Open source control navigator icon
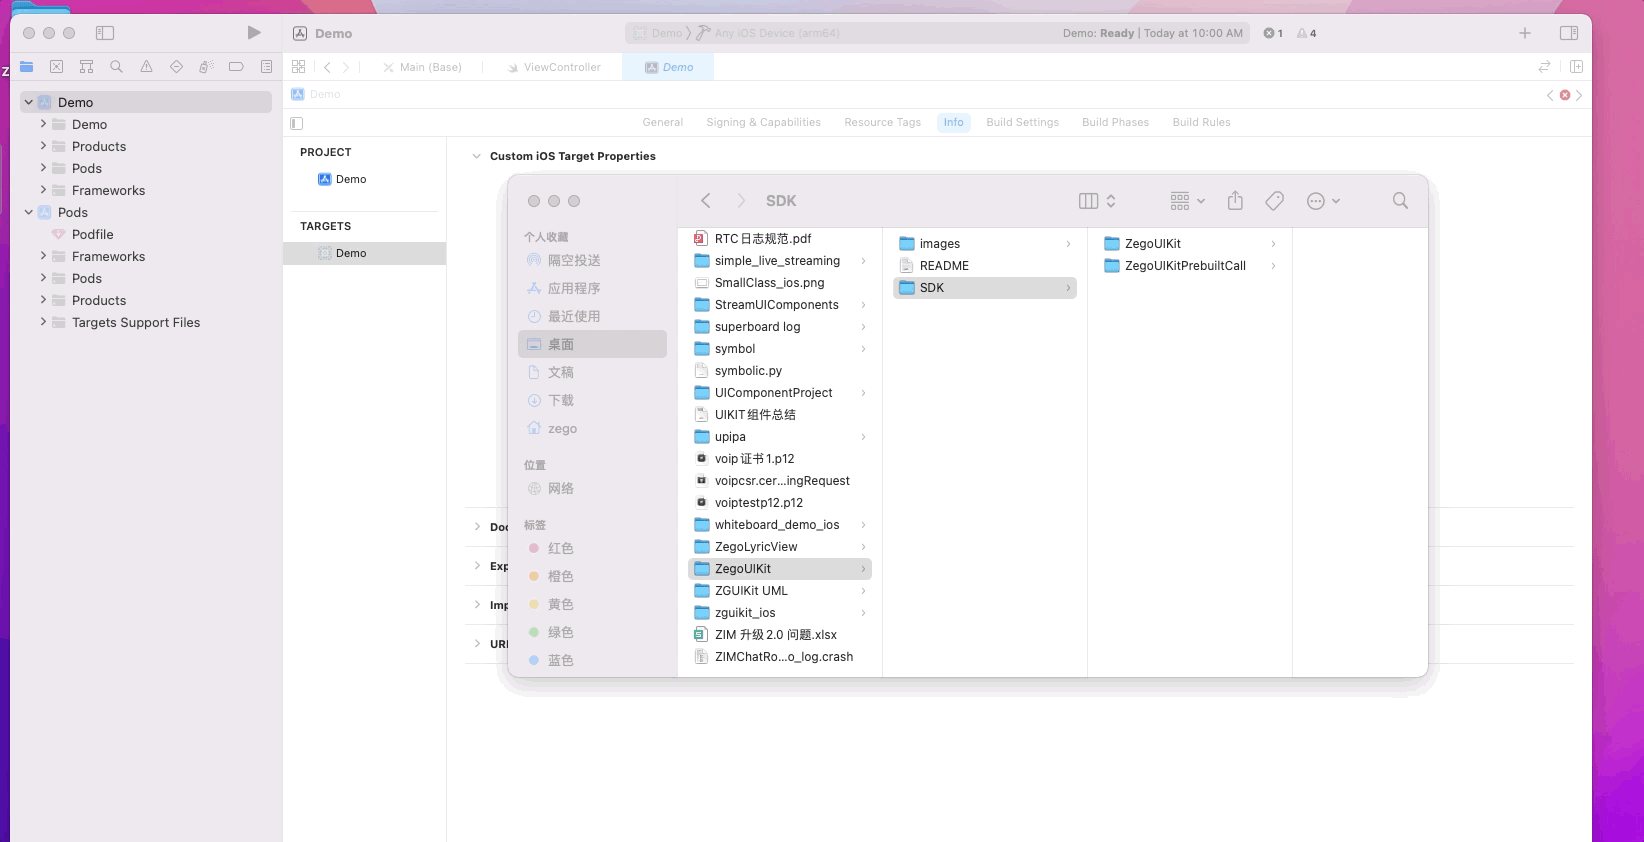Viewport: 1644px width, 842px height. 57,67
